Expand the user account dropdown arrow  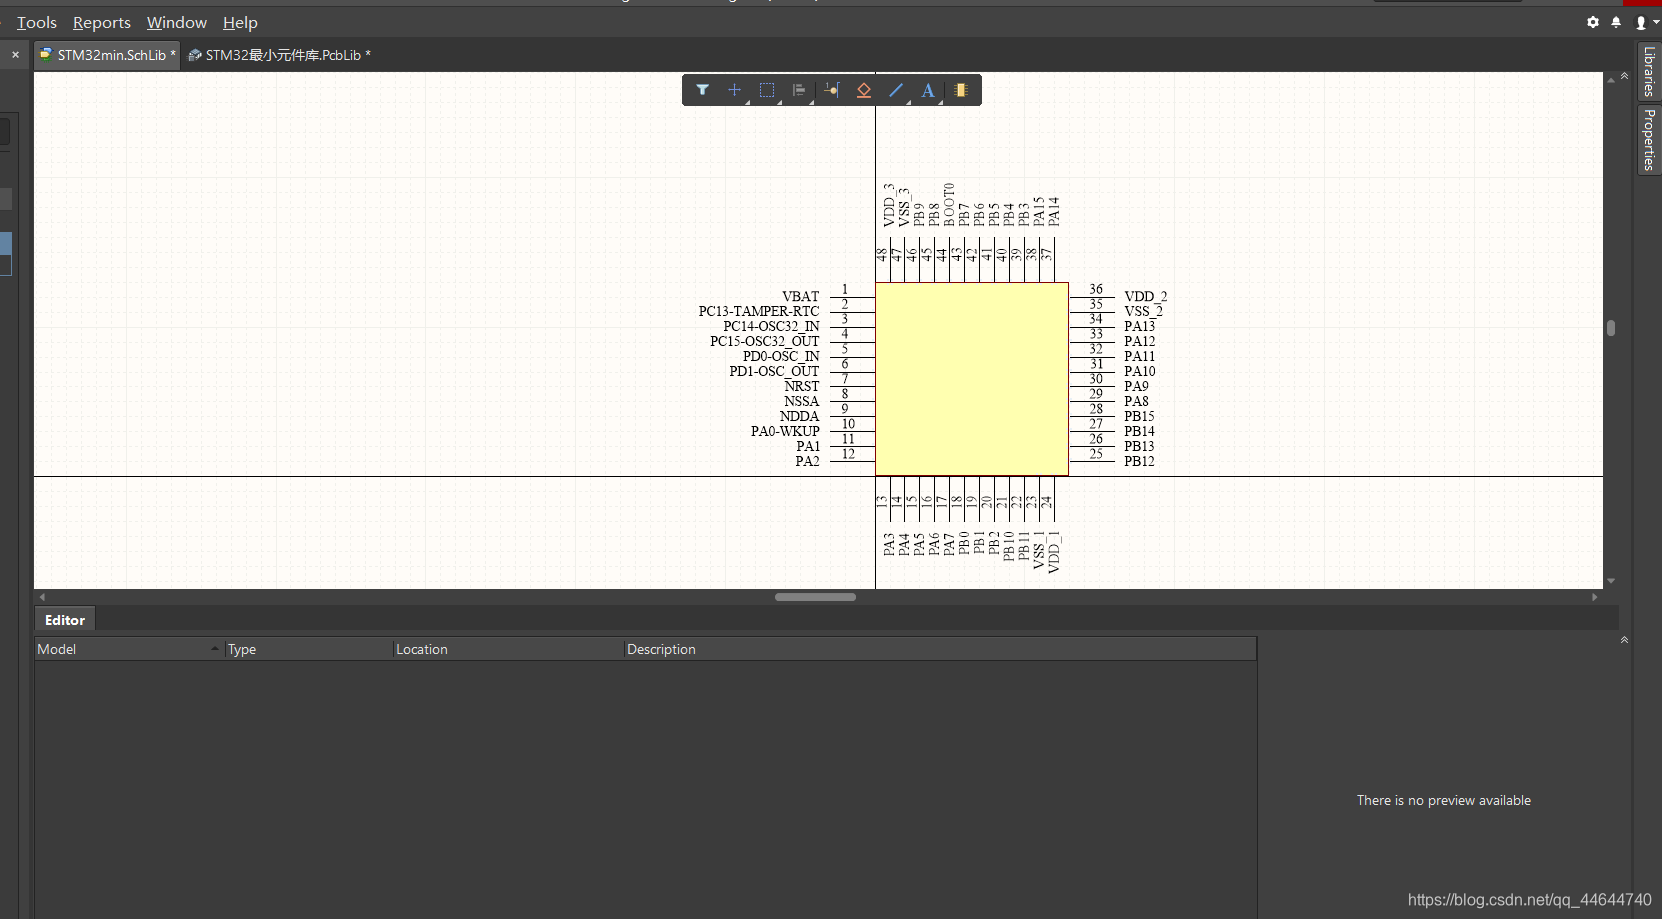click(1656, 22)
